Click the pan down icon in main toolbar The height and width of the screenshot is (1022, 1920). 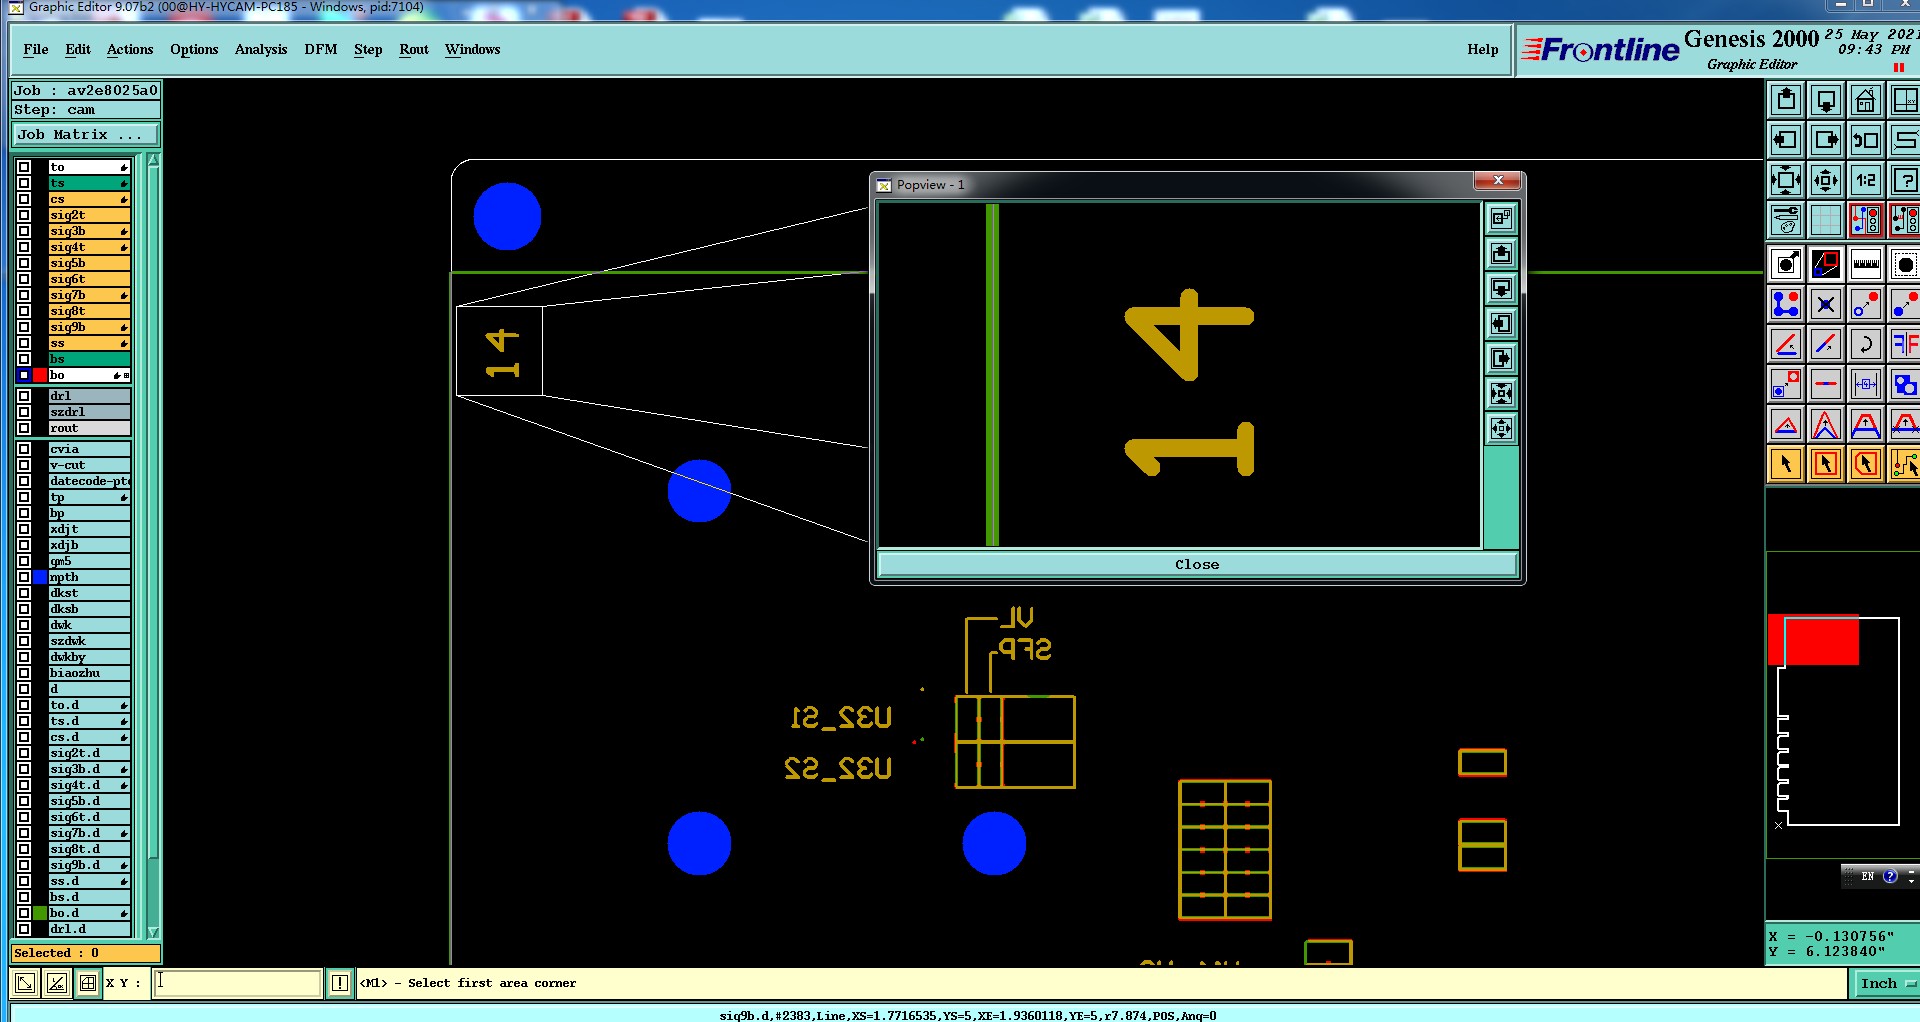(1826, 100)
